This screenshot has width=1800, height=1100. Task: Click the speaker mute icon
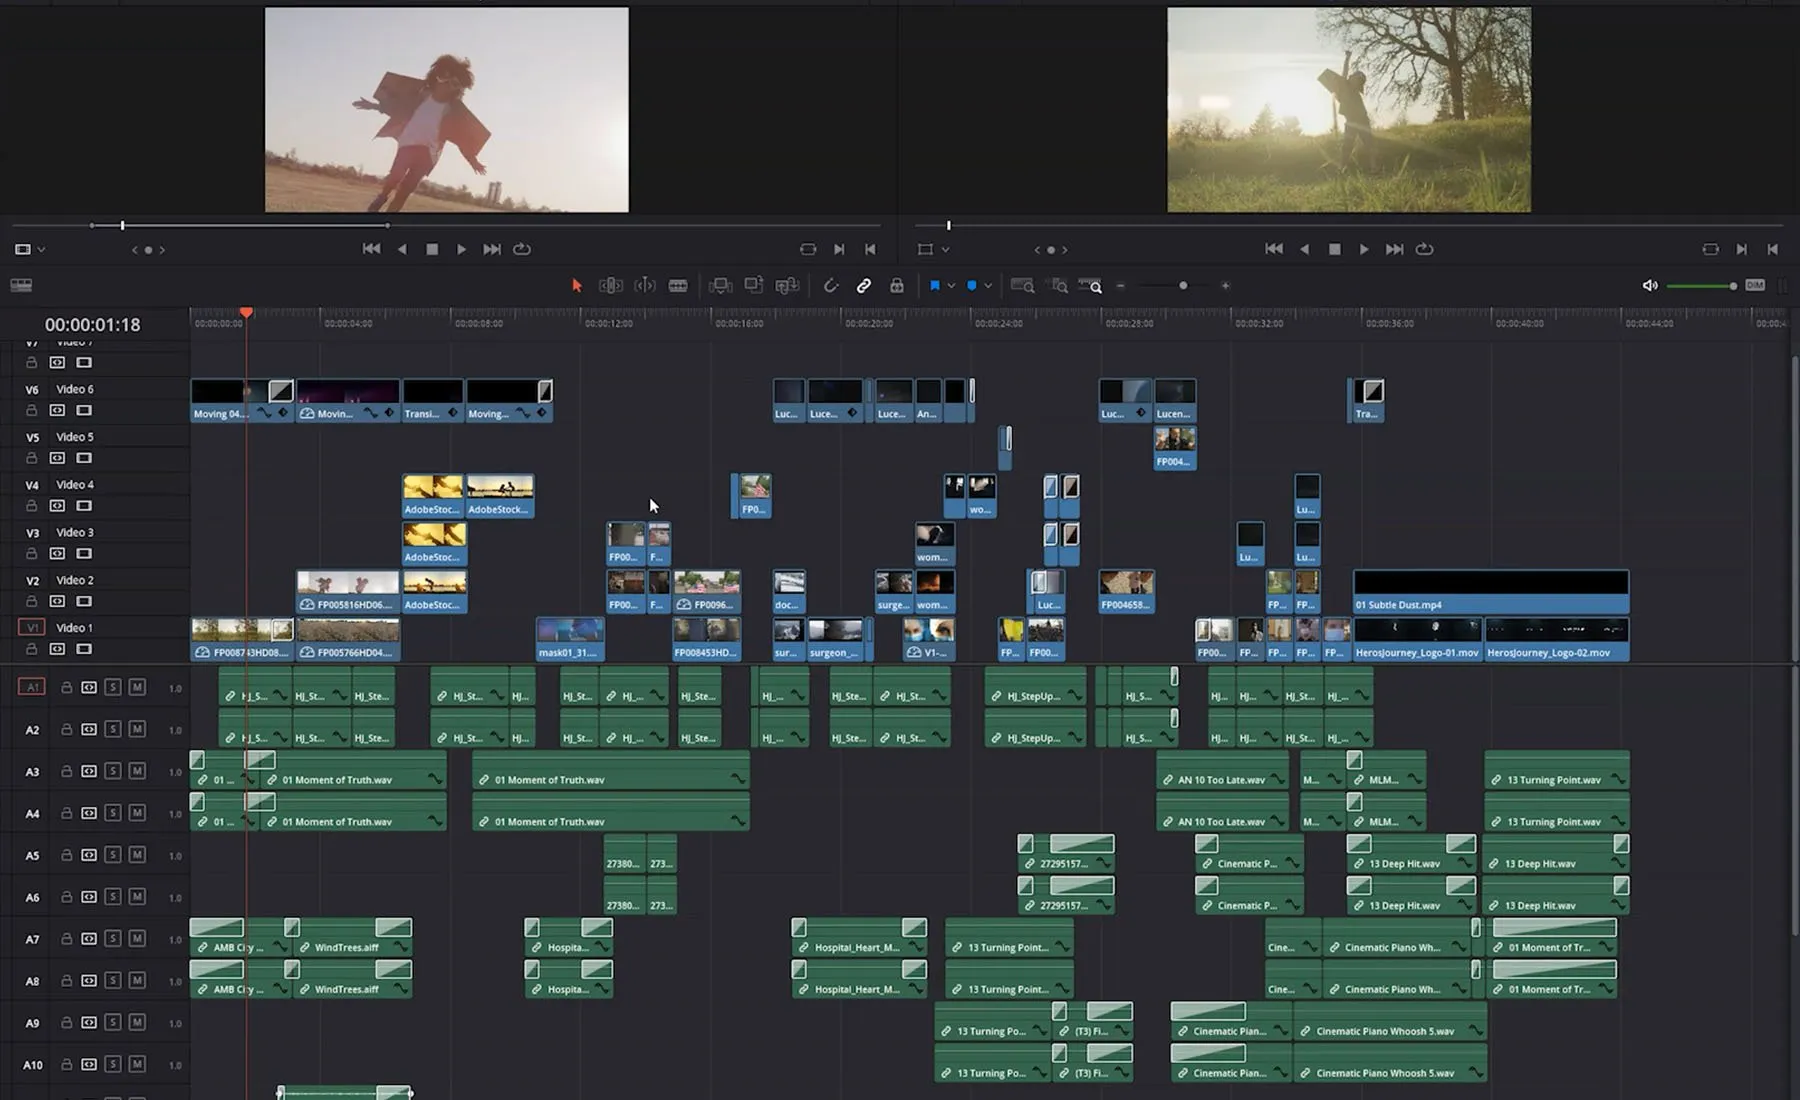[x=1650, y=286]
